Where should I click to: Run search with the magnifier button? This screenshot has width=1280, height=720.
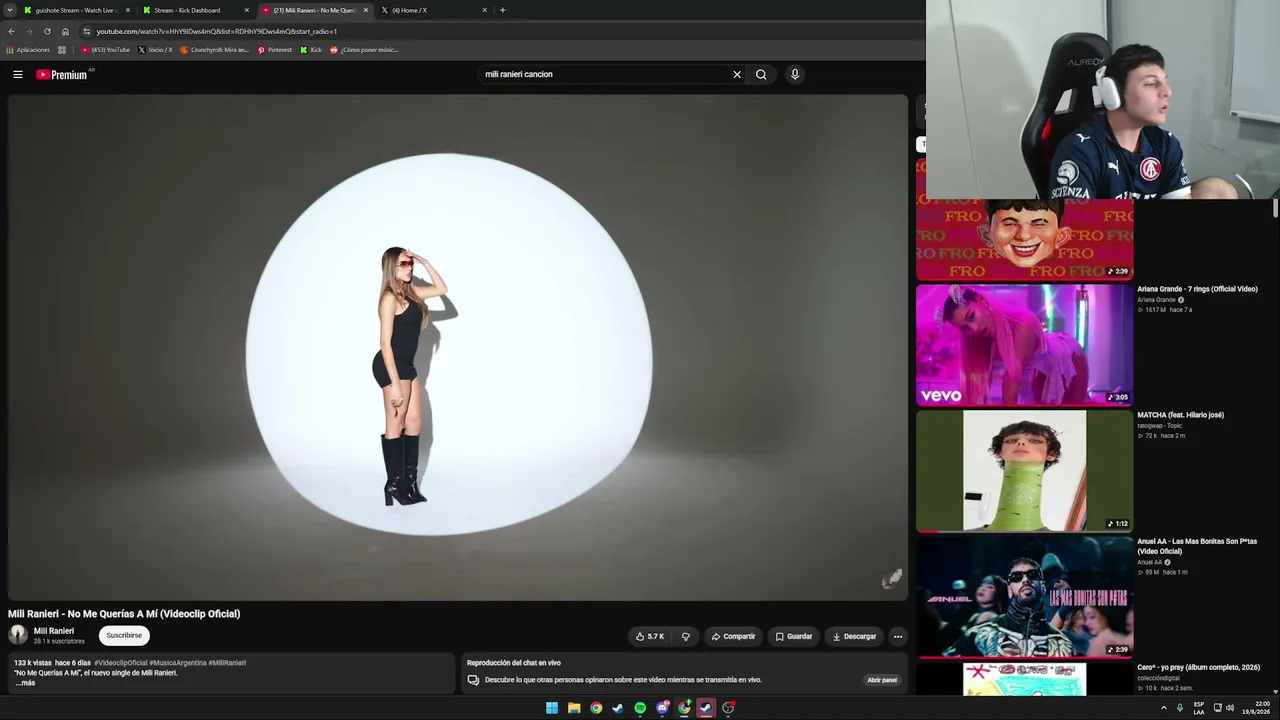click(761, 74)
